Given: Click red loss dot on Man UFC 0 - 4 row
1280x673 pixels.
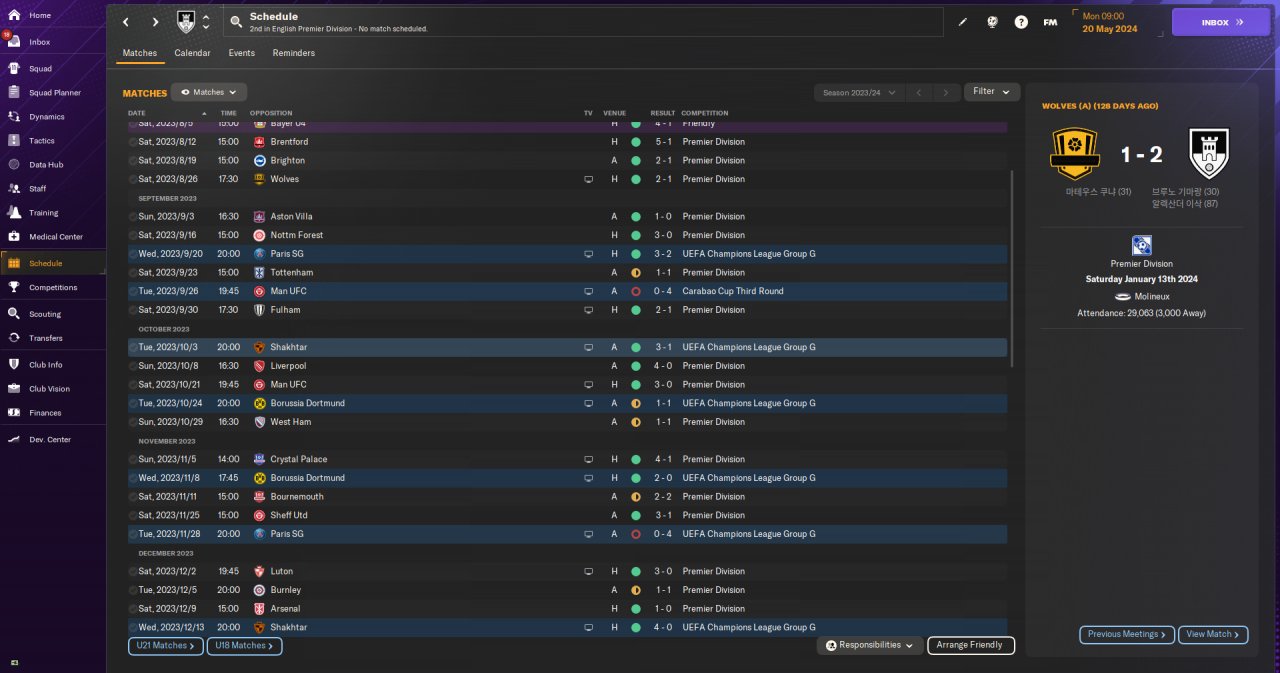Looking at the screenshot, I should click(x=635, y=291).
